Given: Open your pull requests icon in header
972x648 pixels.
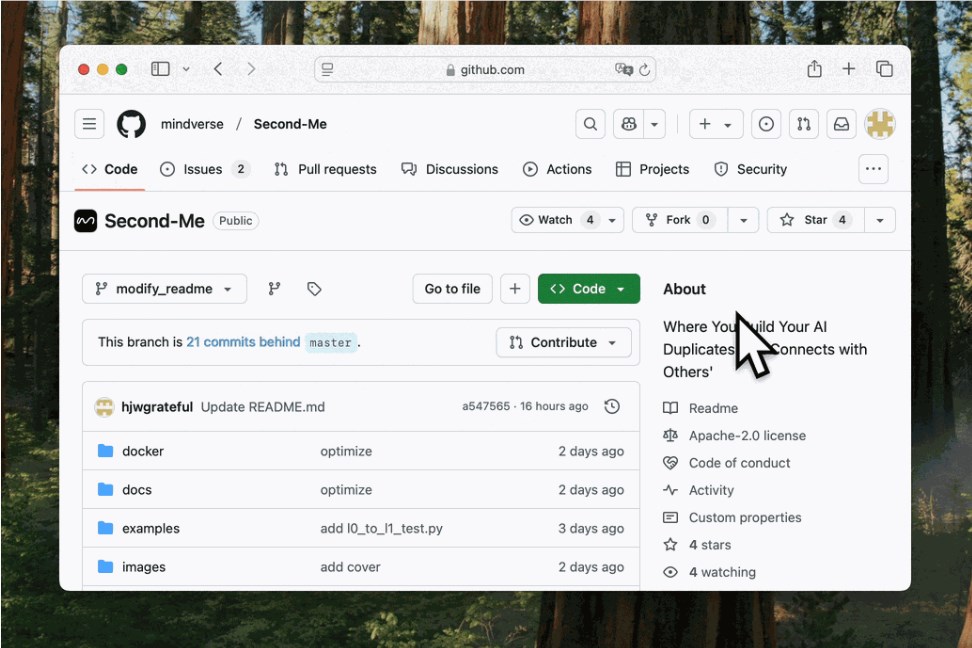Looking at the screenshot, I should (804, 124).
